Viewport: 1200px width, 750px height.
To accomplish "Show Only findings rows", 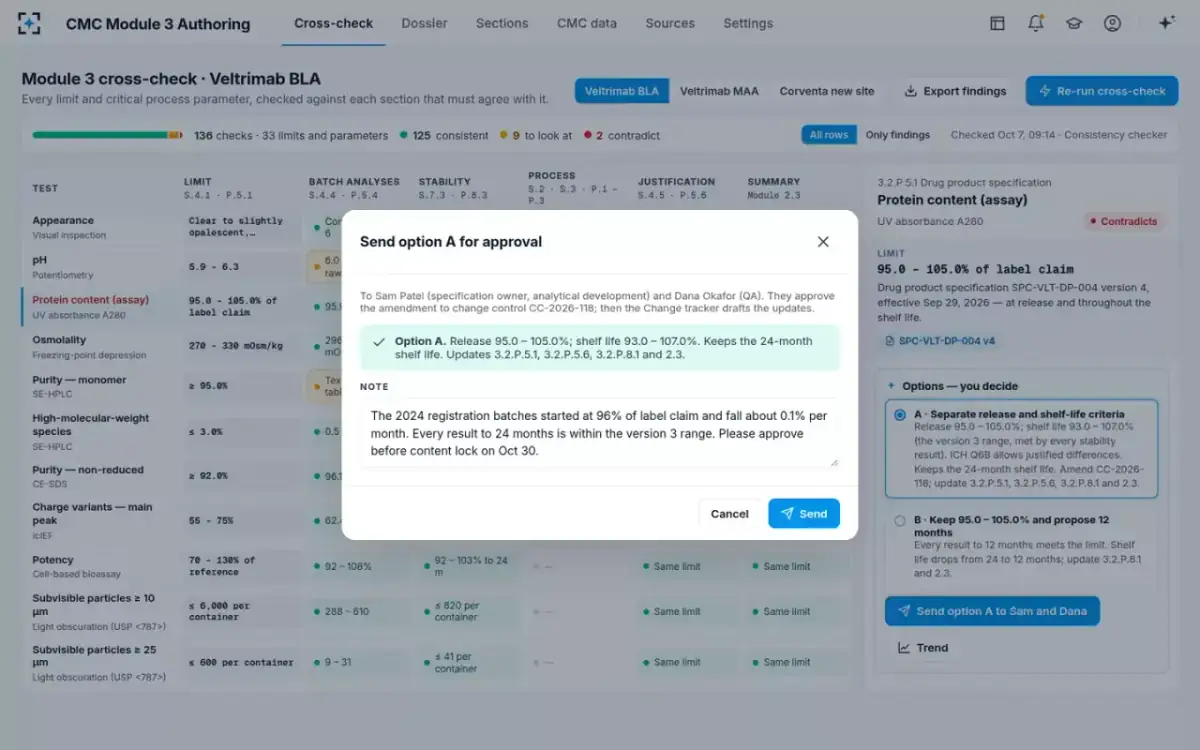I will pyautogui.click(x=898, y=135).
